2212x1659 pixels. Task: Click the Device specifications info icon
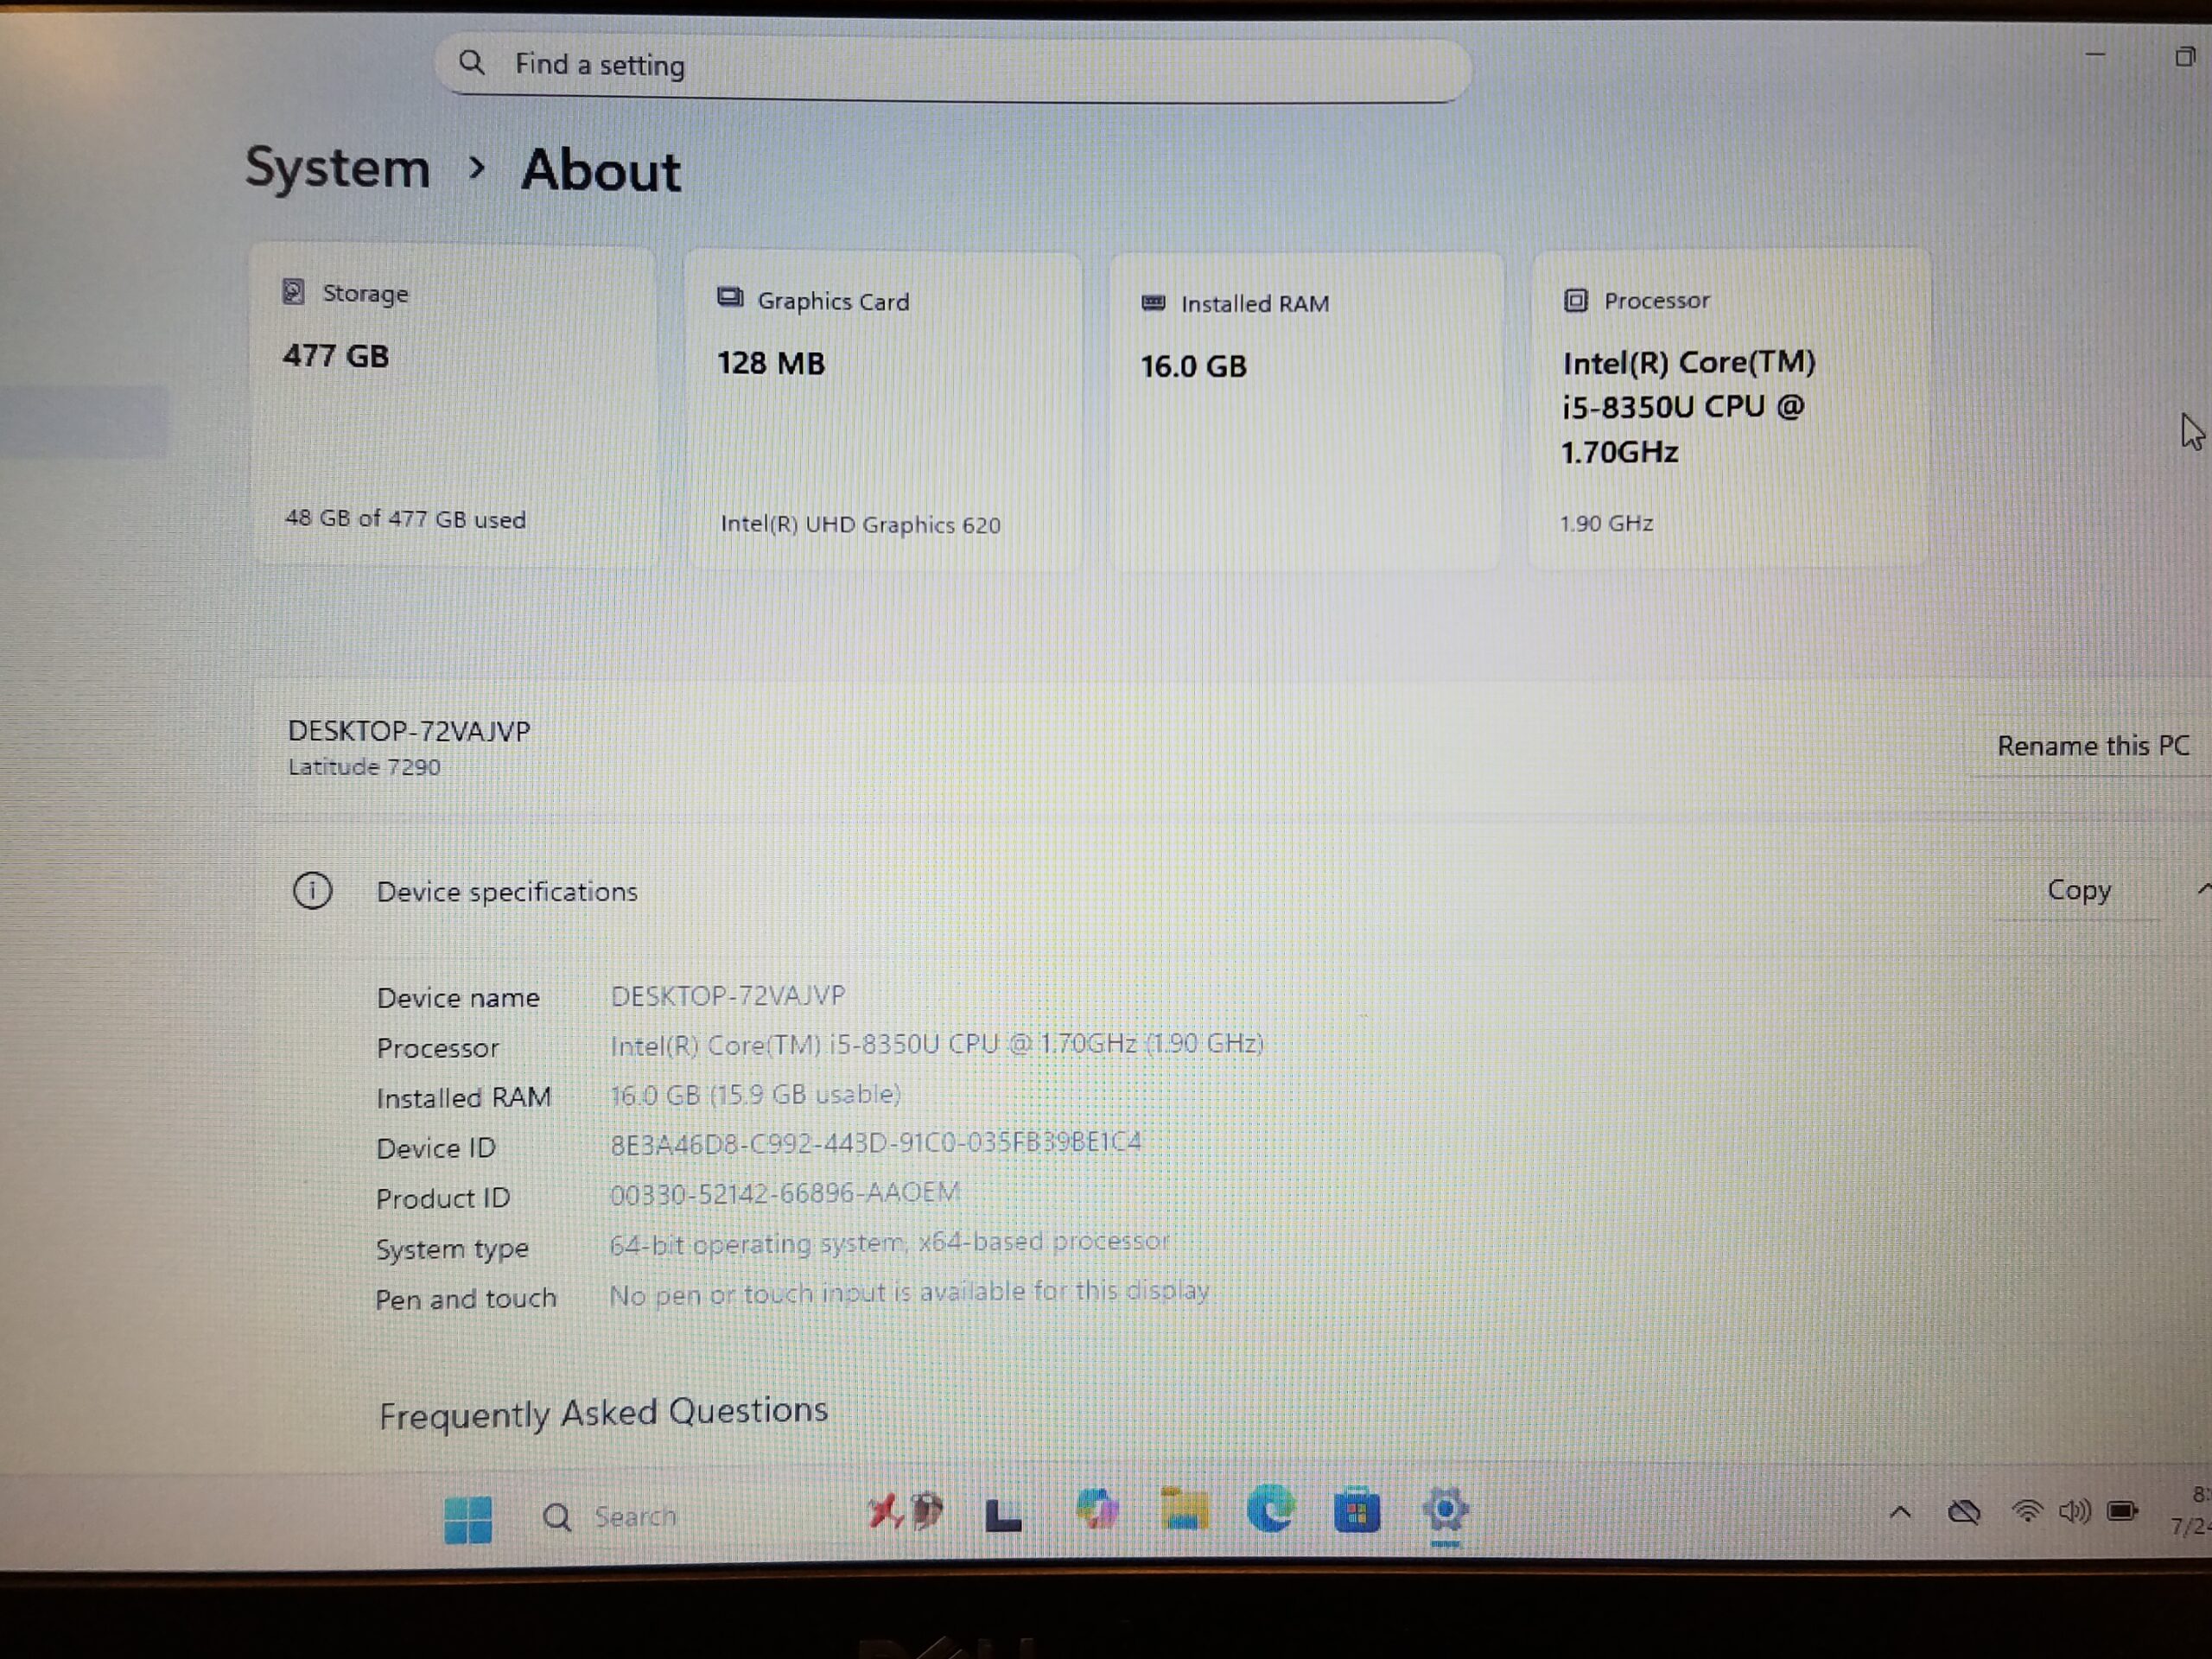pos(312,890)
